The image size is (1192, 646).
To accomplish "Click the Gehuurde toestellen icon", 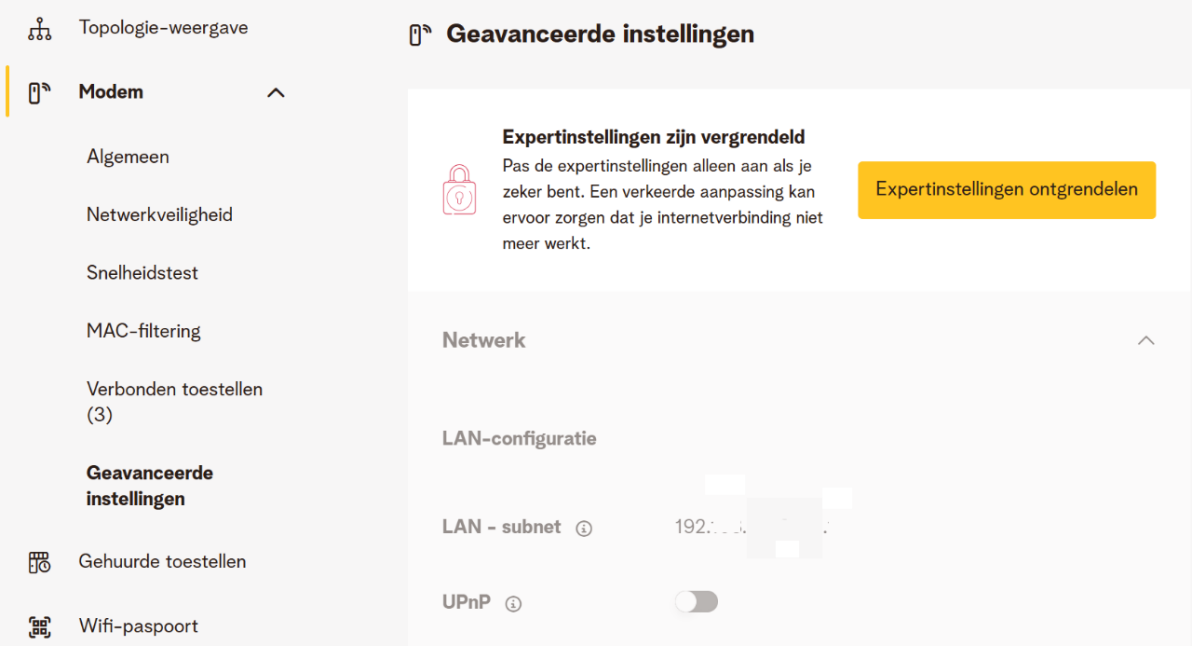I will (39, 562).
